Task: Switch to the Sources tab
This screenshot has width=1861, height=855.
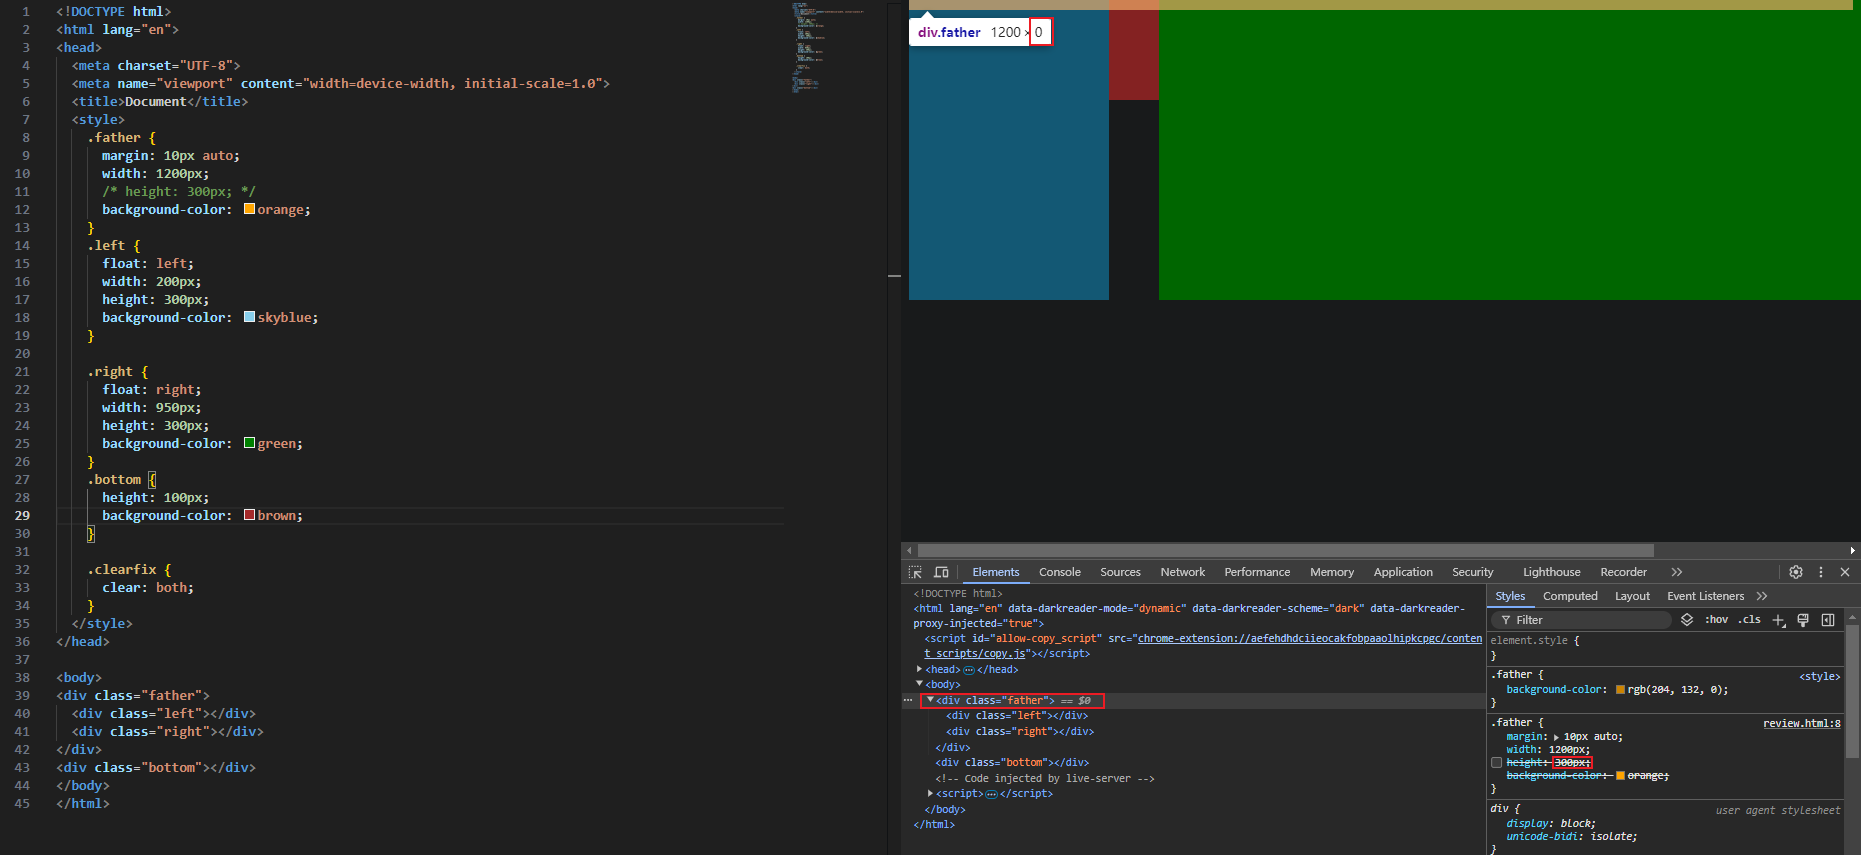Action: pyautogui.click(x=1120, y=572)
